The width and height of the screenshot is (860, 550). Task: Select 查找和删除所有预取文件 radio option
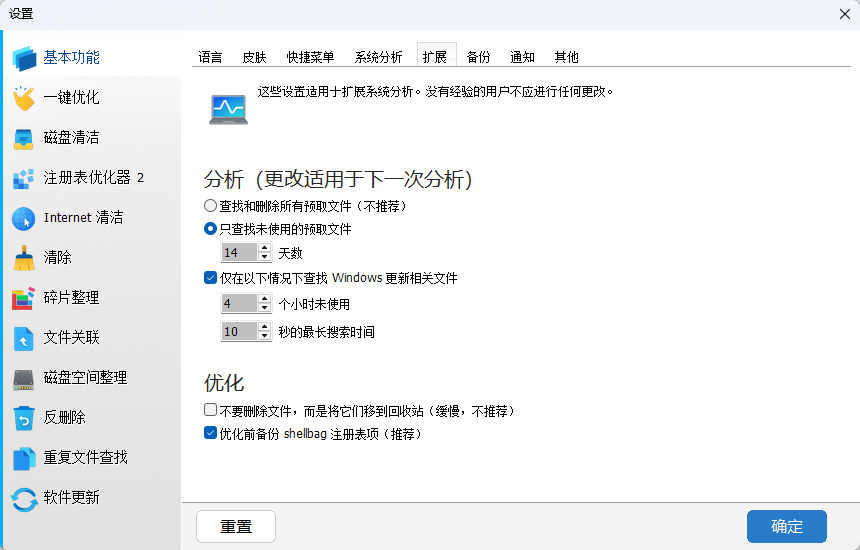[210, 206]
